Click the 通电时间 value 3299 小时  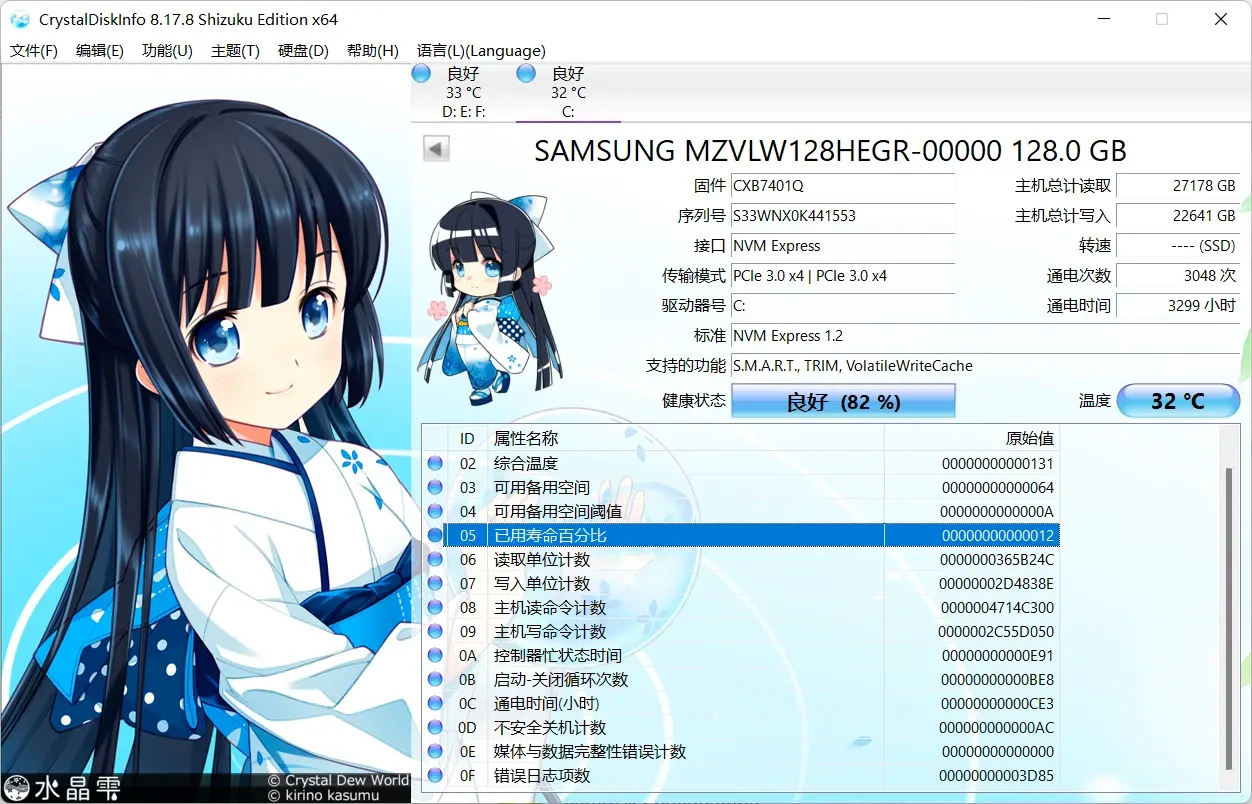1178,306
